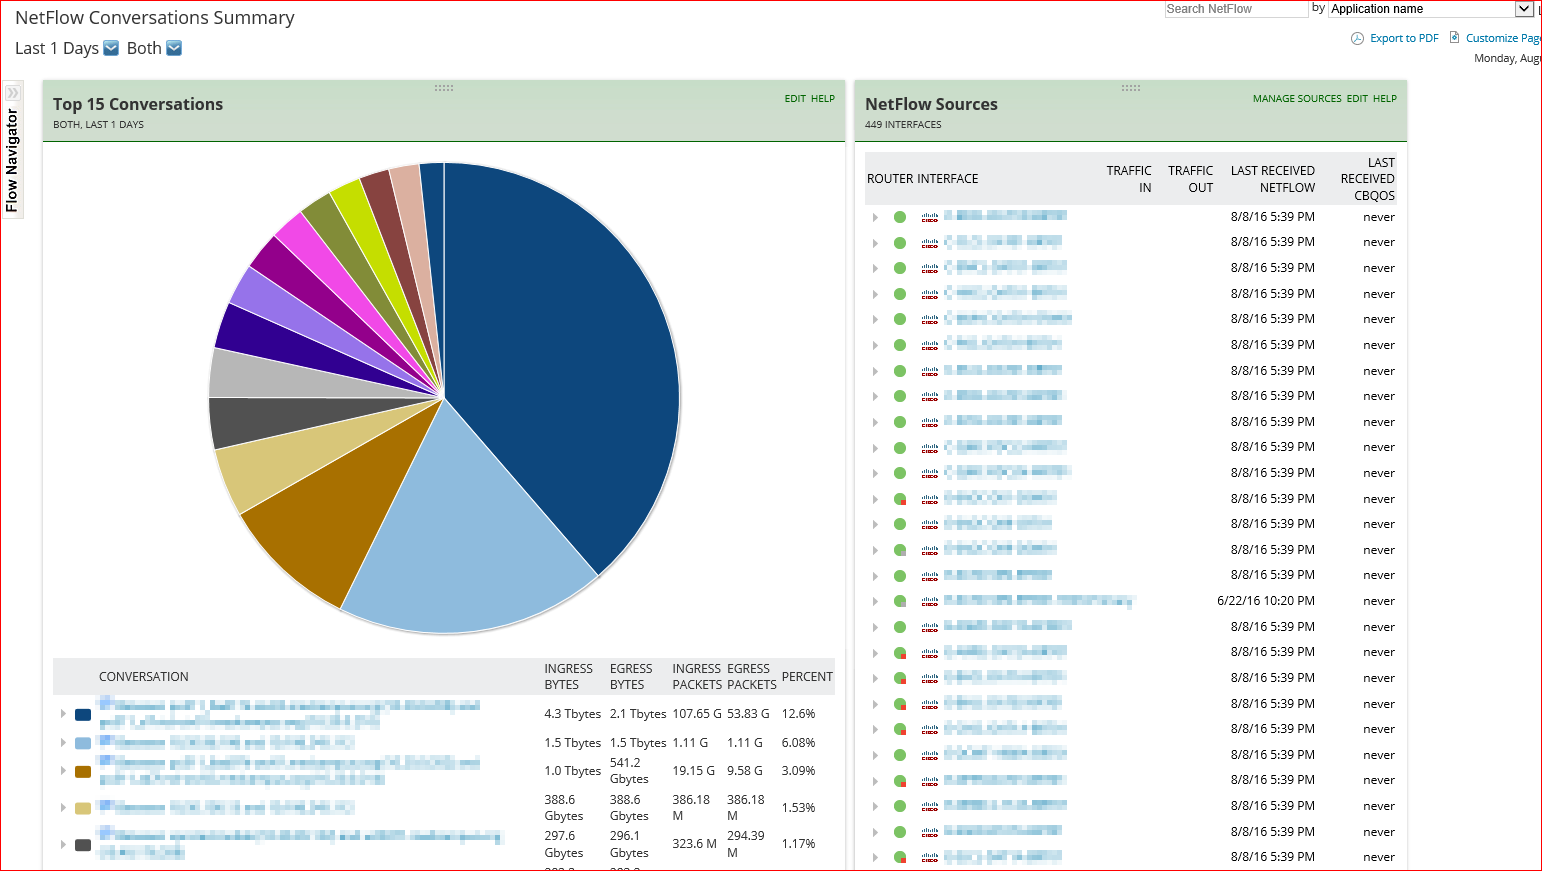Click HELP in Top 15 Conversations header
This screenshot has width=1542, height=871.
pyautogui.click(x=823, y=99)
